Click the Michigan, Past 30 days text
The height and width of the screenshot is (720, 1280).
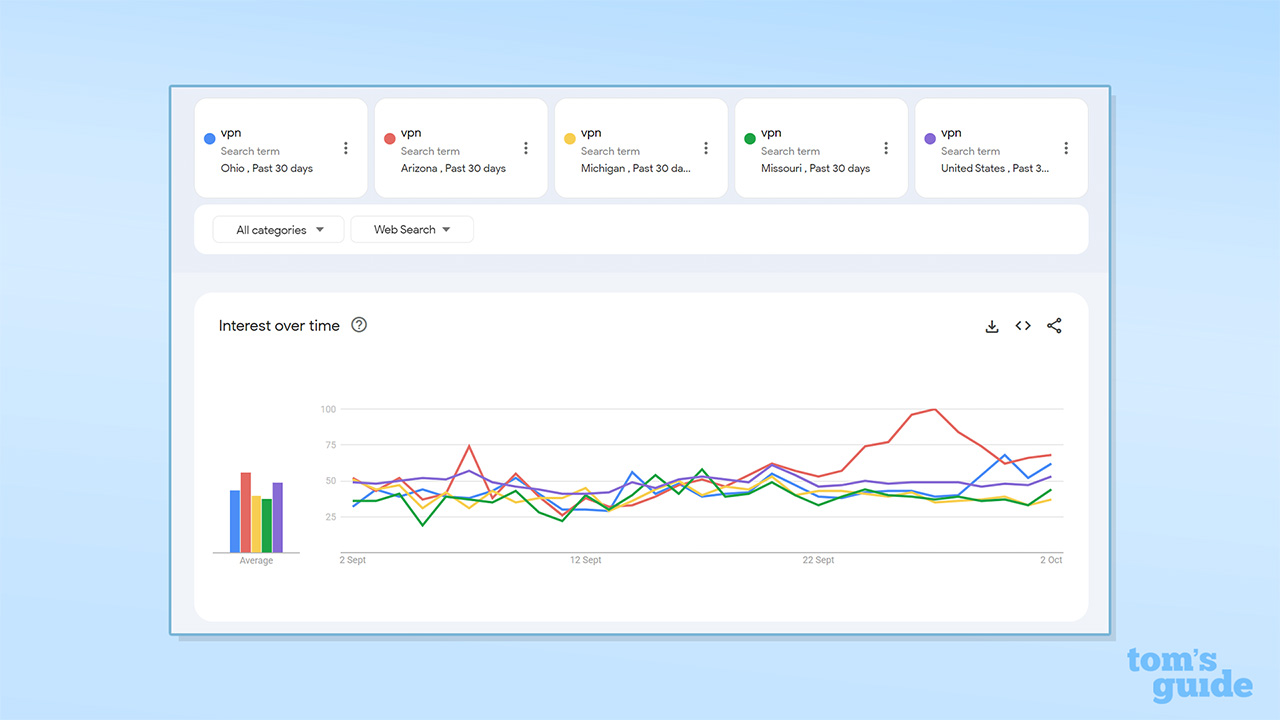635,169
